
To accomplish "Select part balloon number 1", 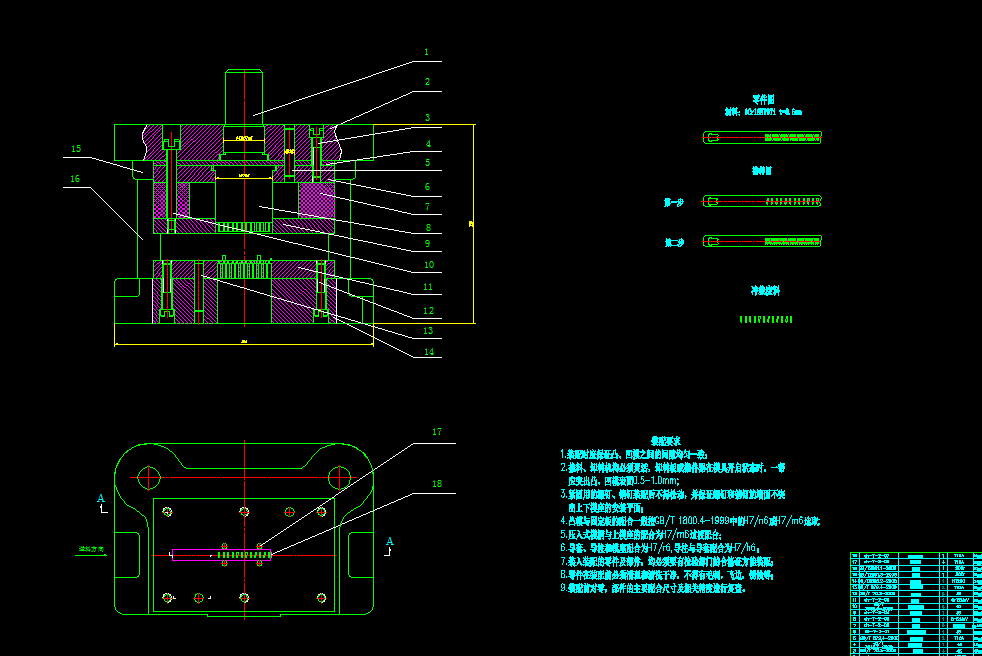I will [426, 52].
